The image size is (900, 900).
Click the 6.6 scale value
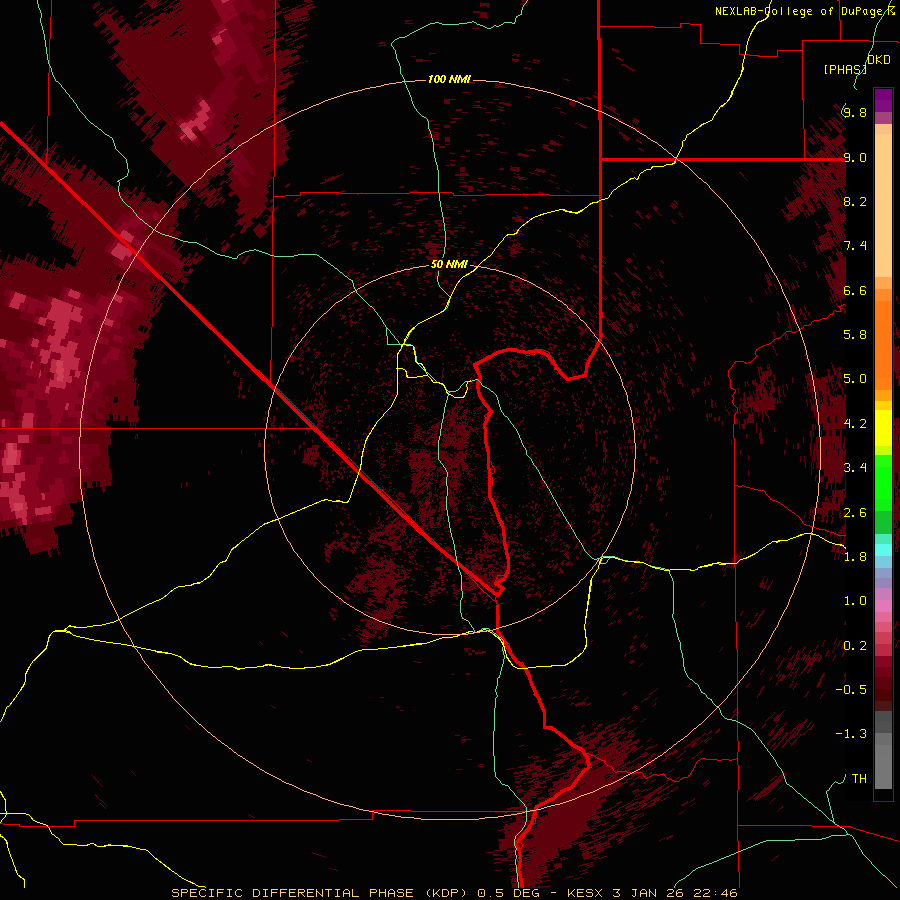coord(855,290)
